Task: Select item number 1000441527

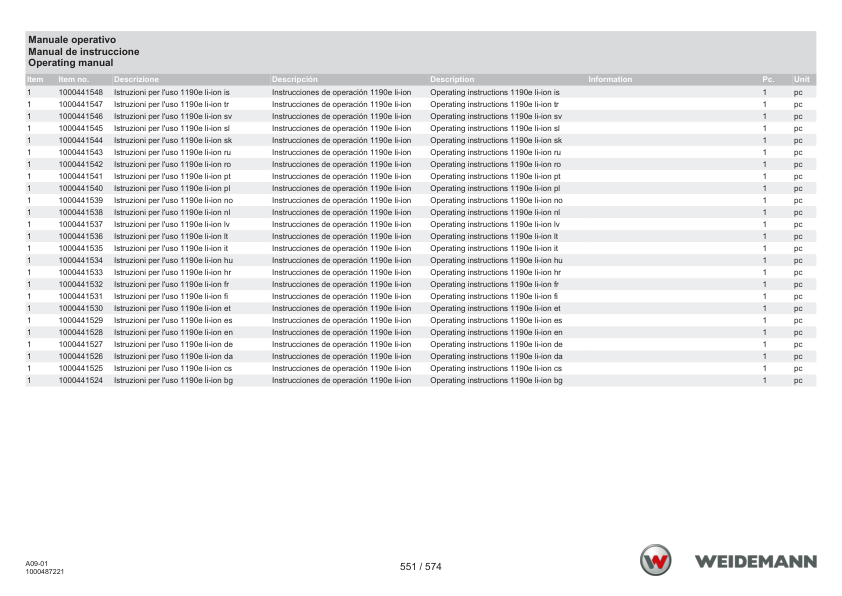Action: point(81,344)
